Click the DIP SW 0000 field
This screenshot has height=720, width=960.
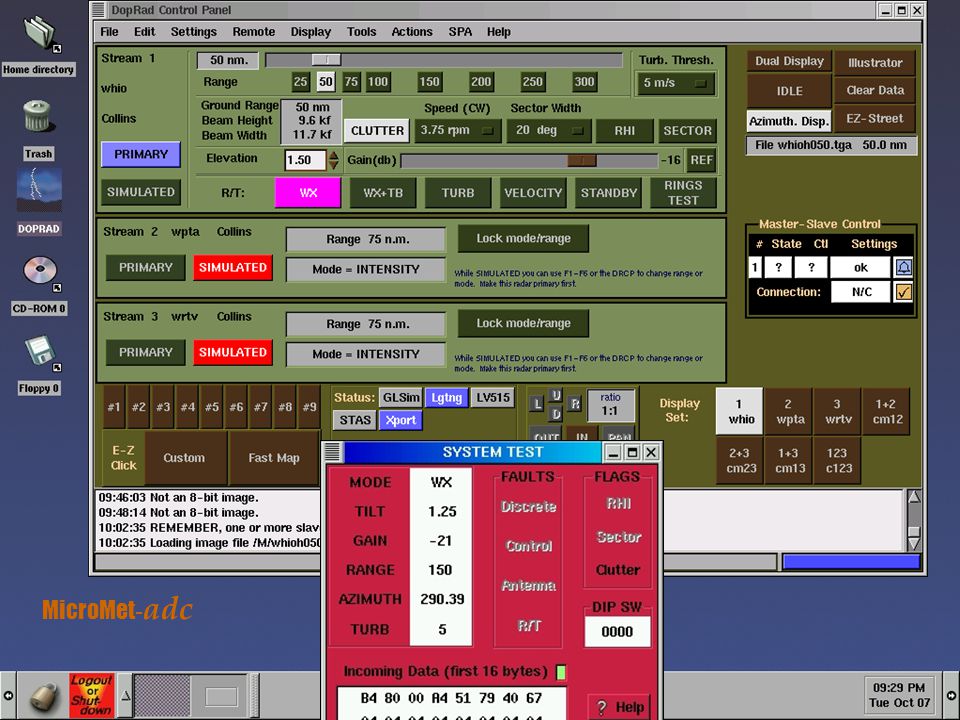coord(617,632)
